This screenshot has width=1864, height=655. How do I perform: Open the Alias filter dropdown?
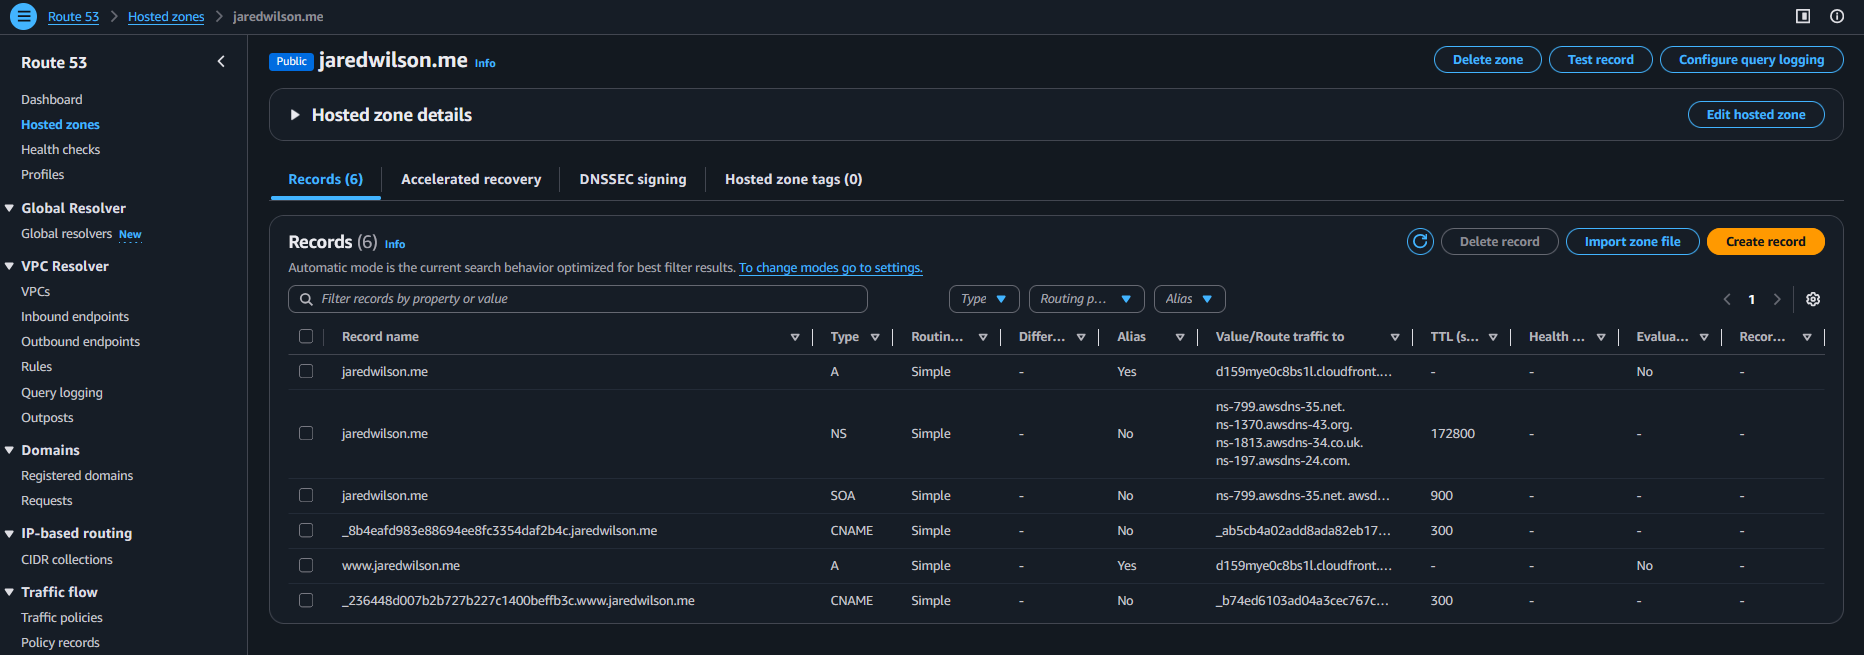click(1189, 299)
